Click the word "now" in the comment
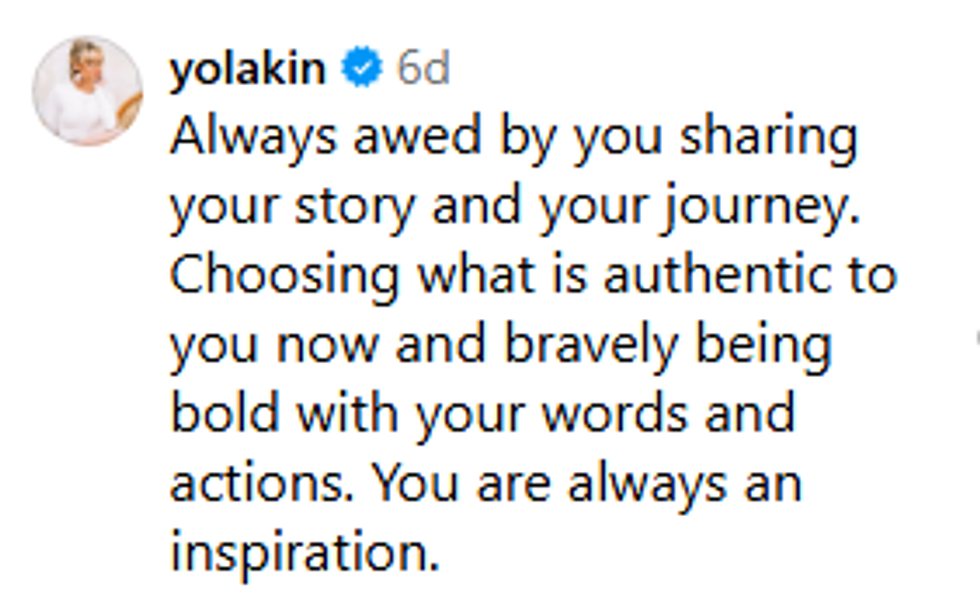Viewport: 980px width, 612px height. 328,346
